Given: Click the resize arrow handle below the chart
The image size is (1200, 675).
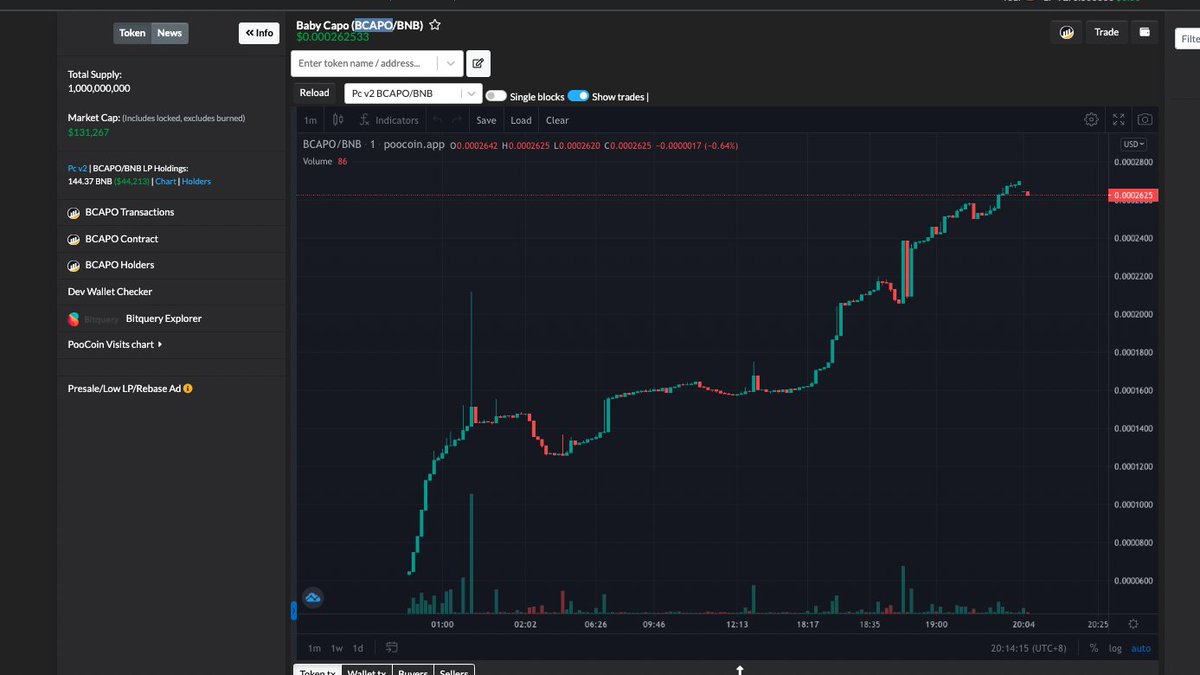Looking at the screenshot, I should point(740,669).
